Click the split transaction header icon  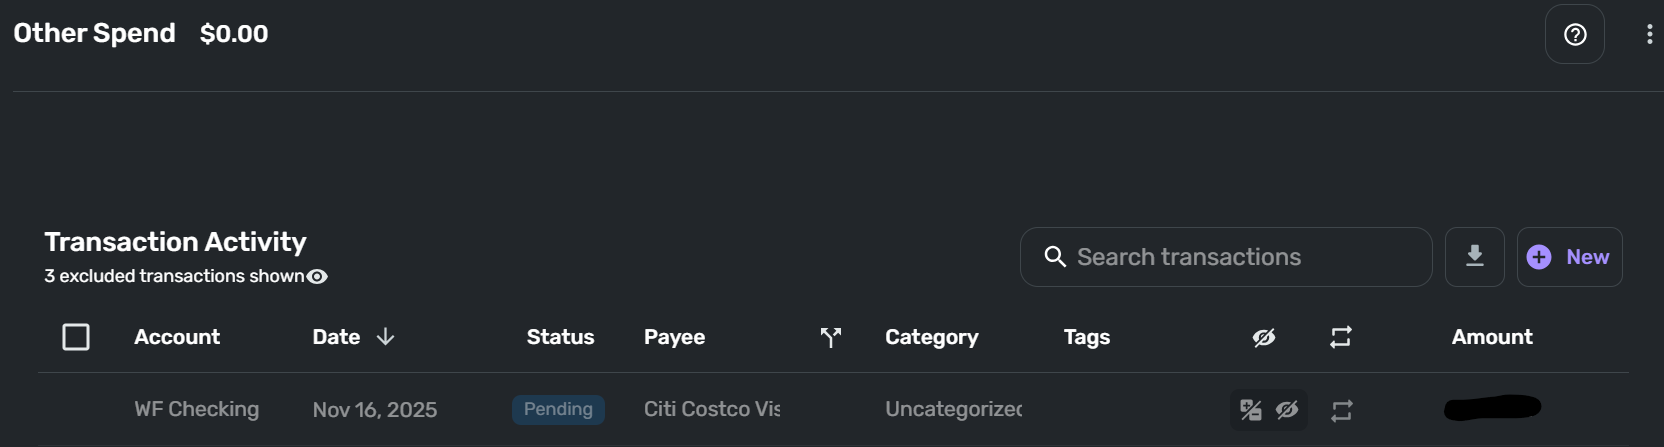(830, 338)
